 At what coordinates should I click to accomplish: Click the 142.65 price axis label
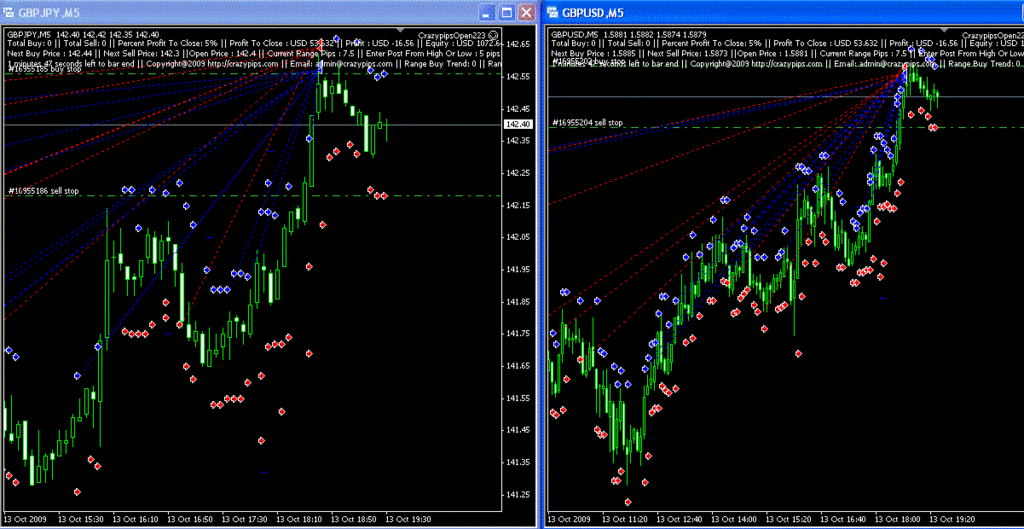click(518, 44)
